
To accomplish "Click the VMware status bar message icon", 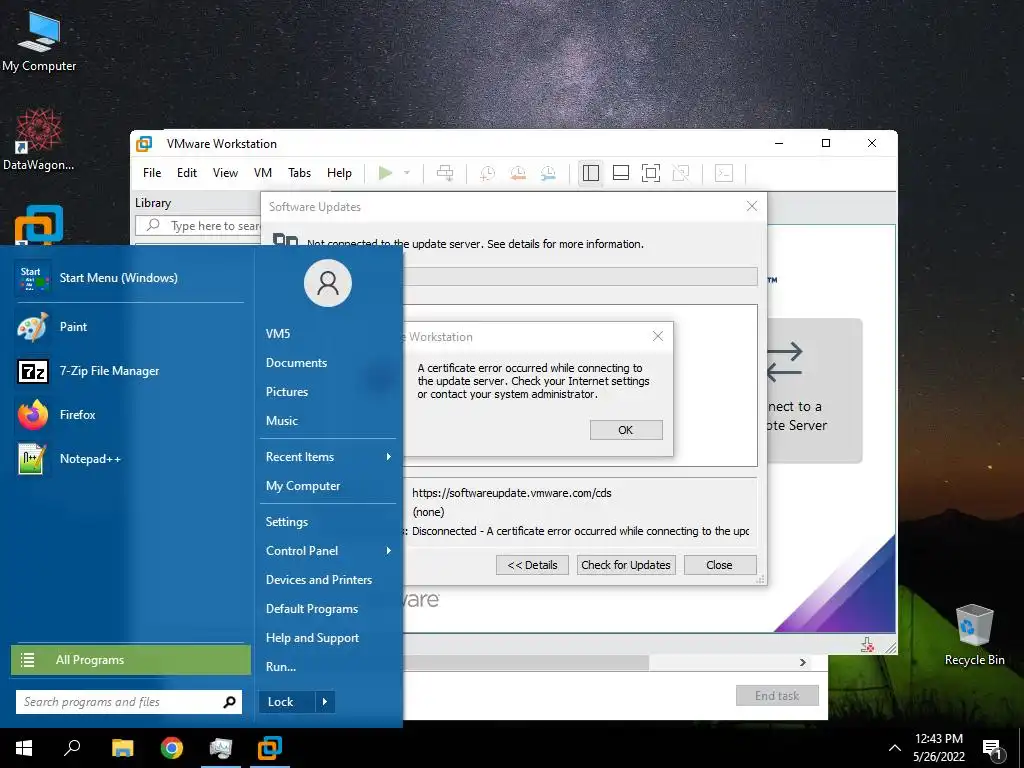I will (x=867, y=645).
